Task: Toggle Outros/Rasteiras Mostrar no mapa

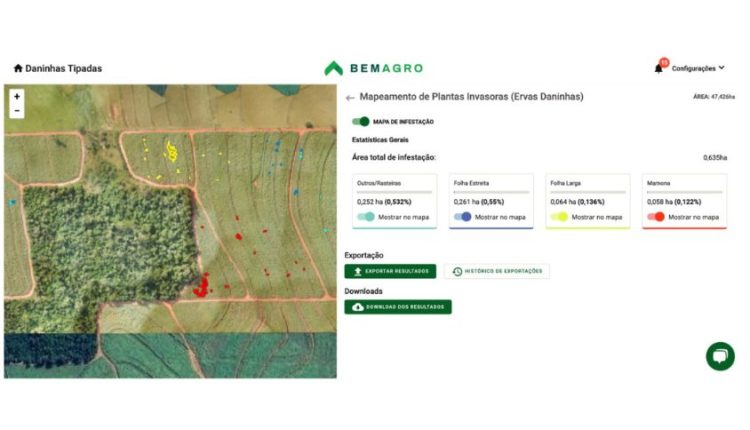Action: coord(366,216)
